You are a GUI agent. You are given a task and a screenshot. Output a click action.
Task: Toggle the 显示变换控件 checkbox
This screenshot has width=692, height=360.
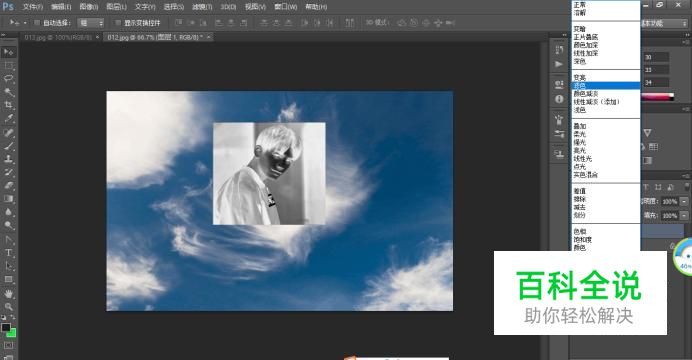click(117, 23)
